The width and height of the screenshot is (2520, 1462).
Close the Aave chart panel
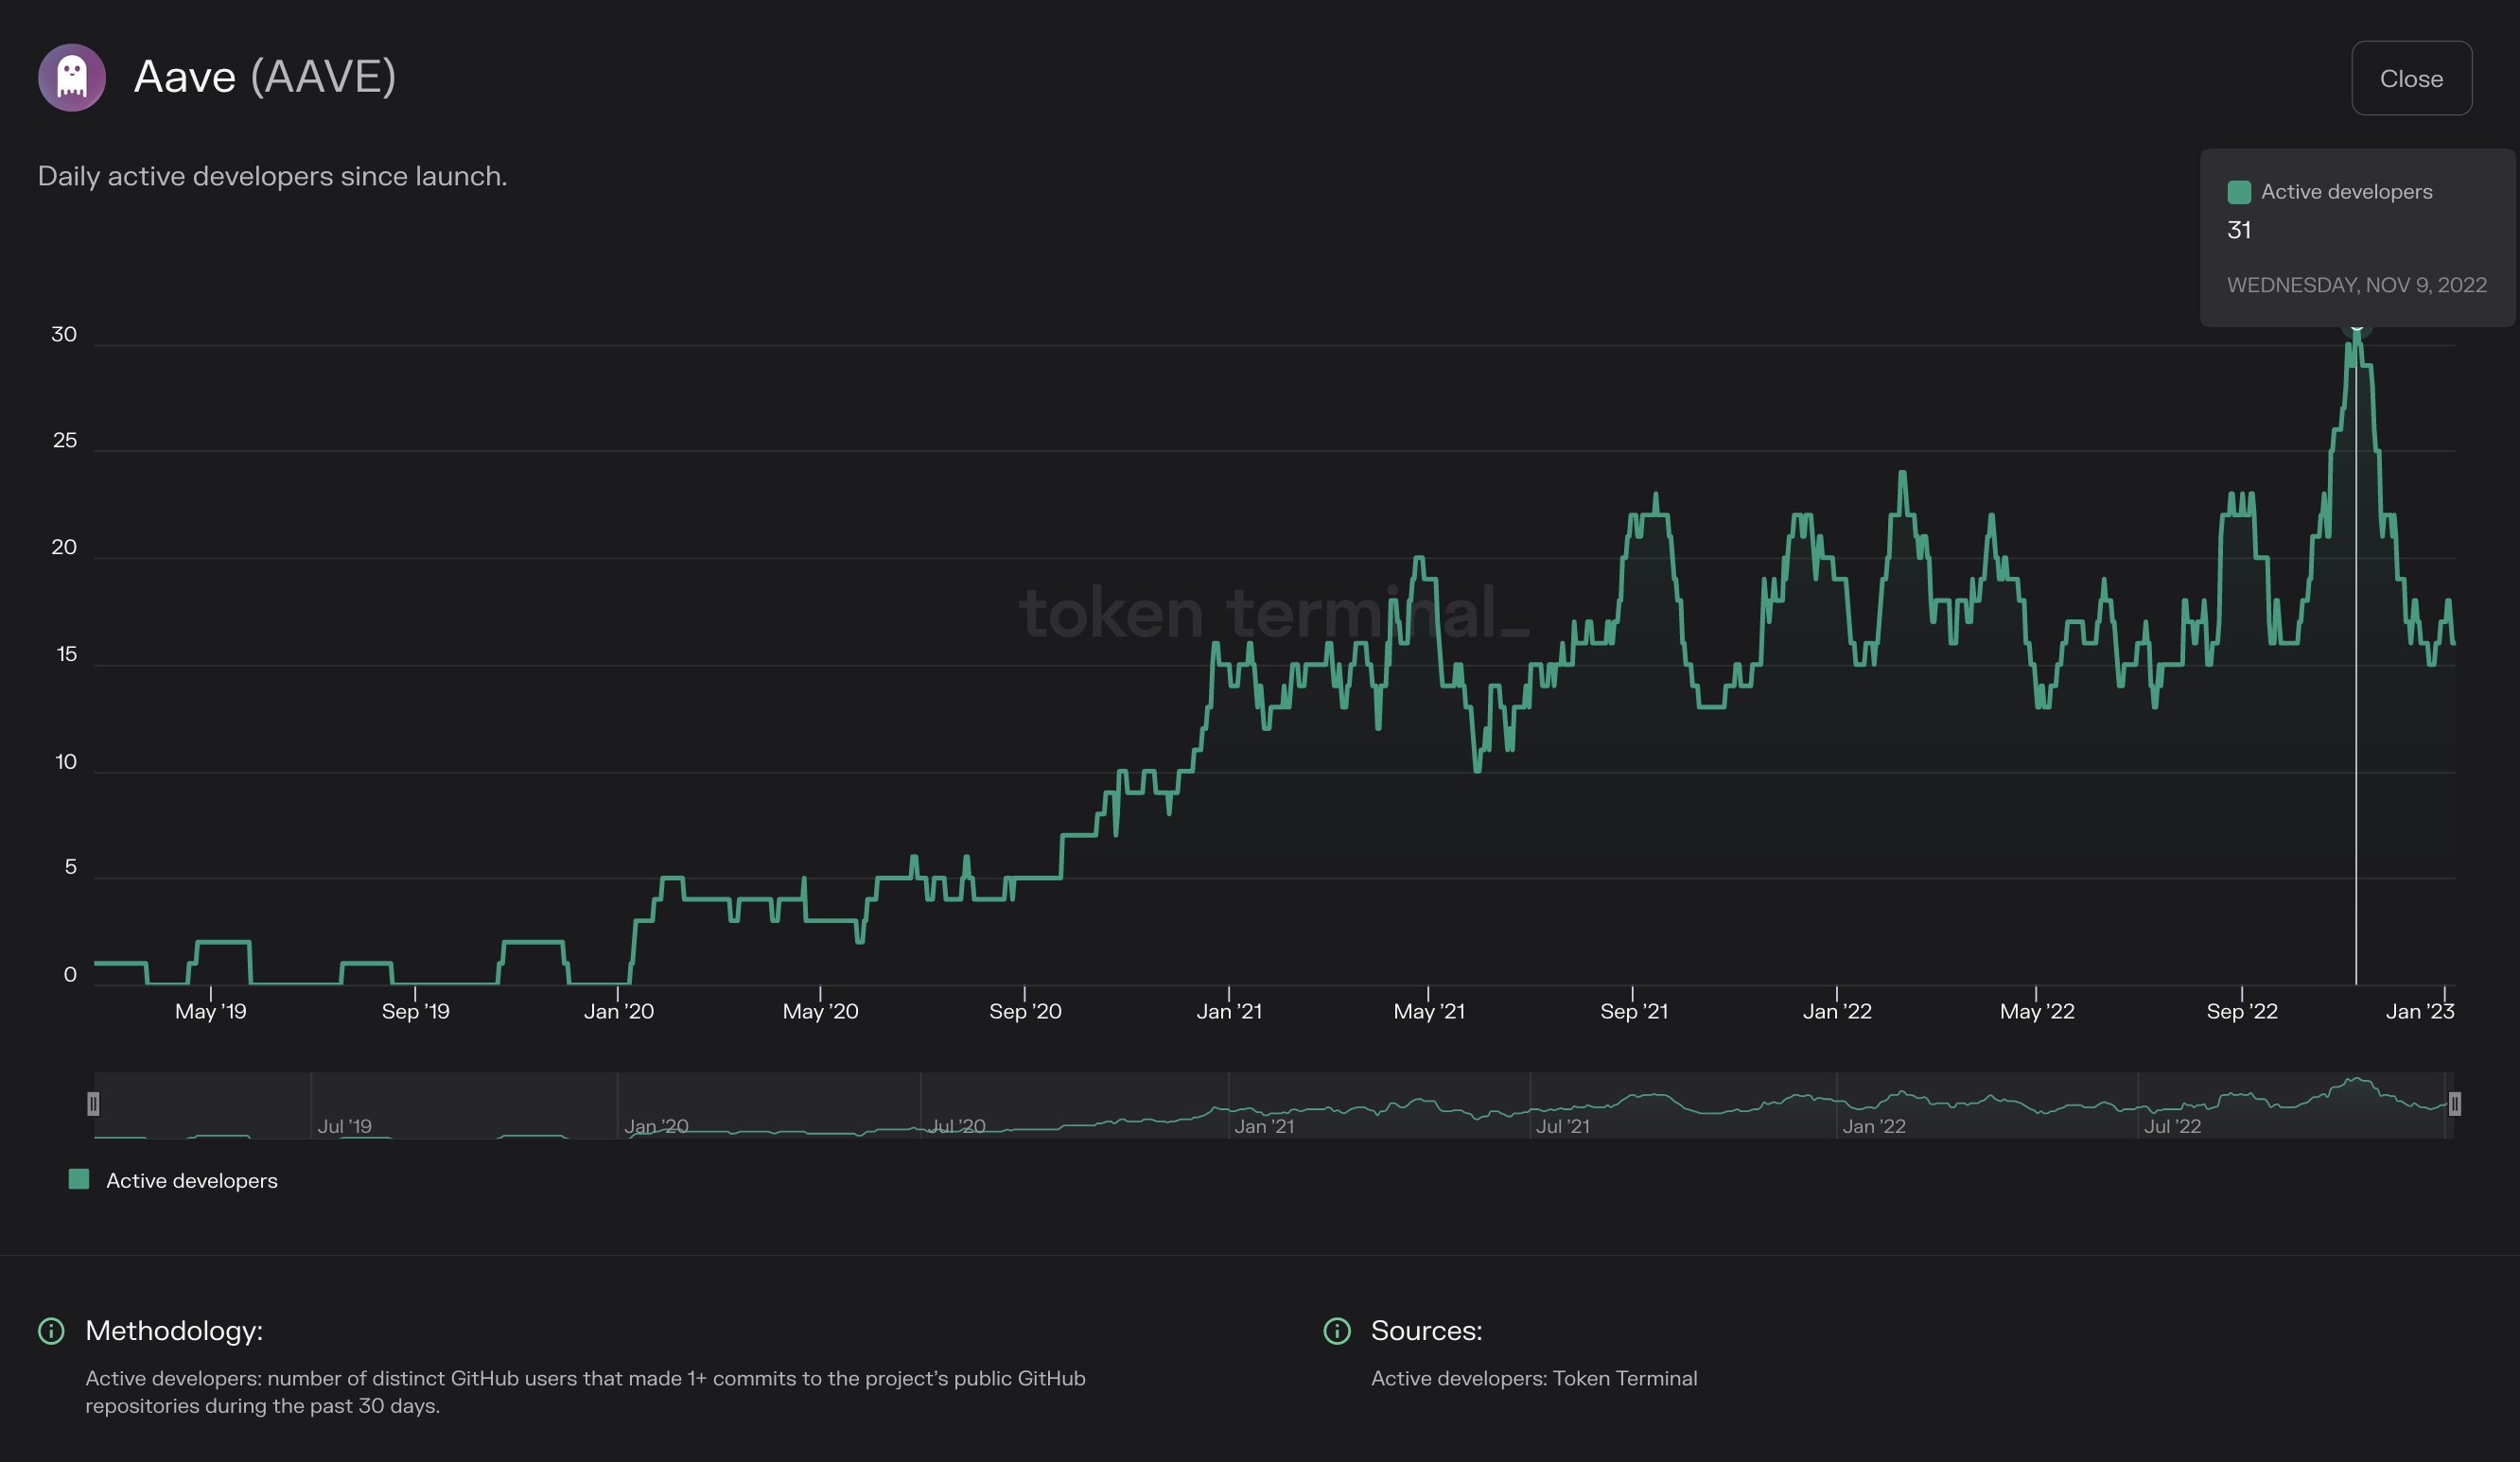[x=2411, y=78]
